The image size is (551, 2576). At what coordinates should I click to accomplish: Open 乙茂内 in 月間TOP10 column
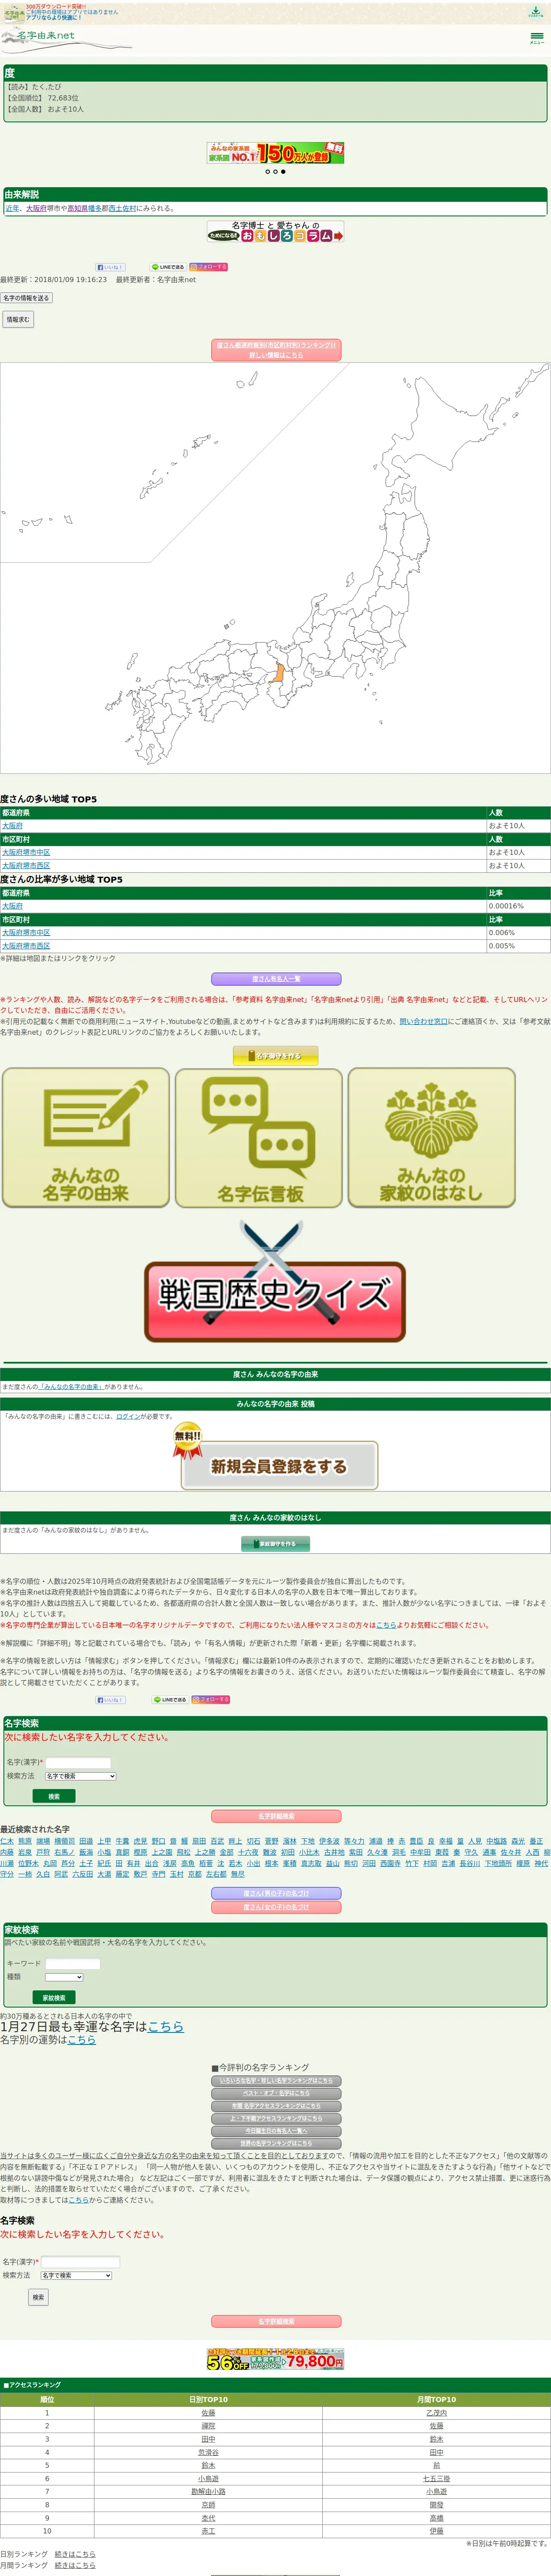click(x=436, y=2413)
